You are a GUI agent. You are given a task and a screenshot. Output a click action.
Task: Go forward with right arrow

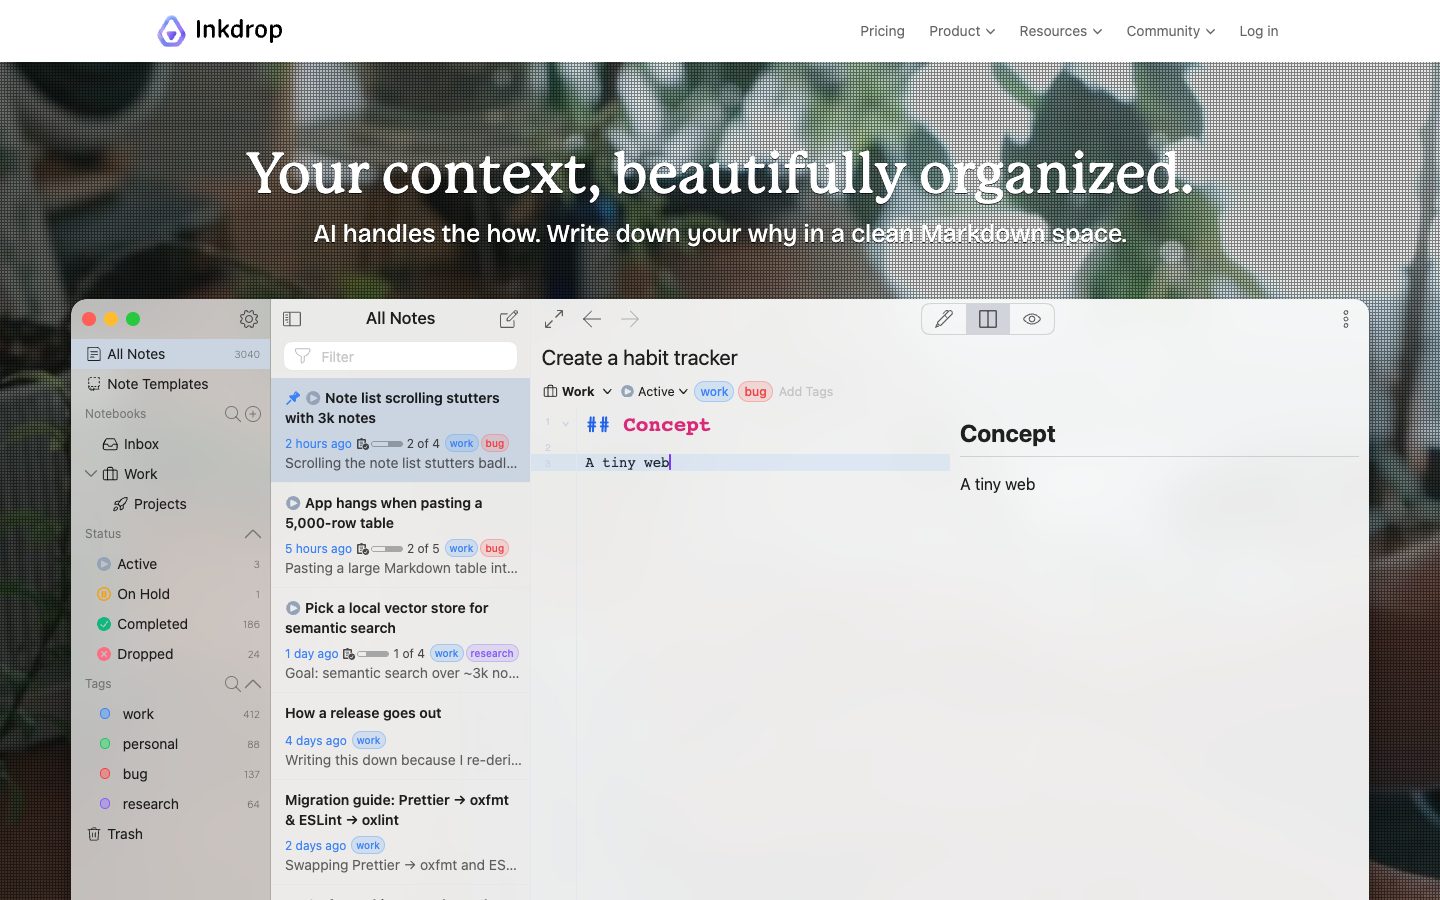630,319
